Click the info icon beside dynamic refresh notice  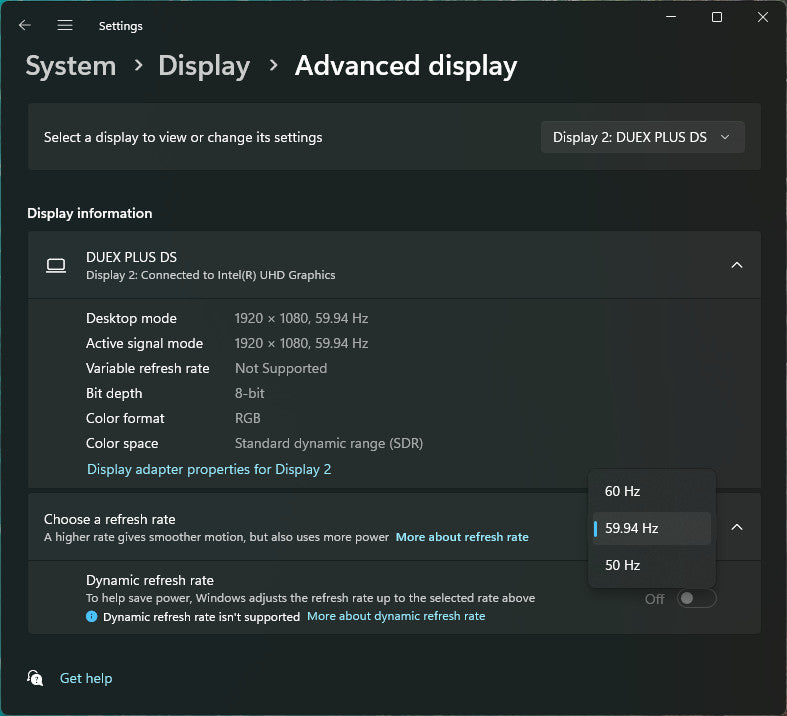pyautogui.click(x=92, y=617)
